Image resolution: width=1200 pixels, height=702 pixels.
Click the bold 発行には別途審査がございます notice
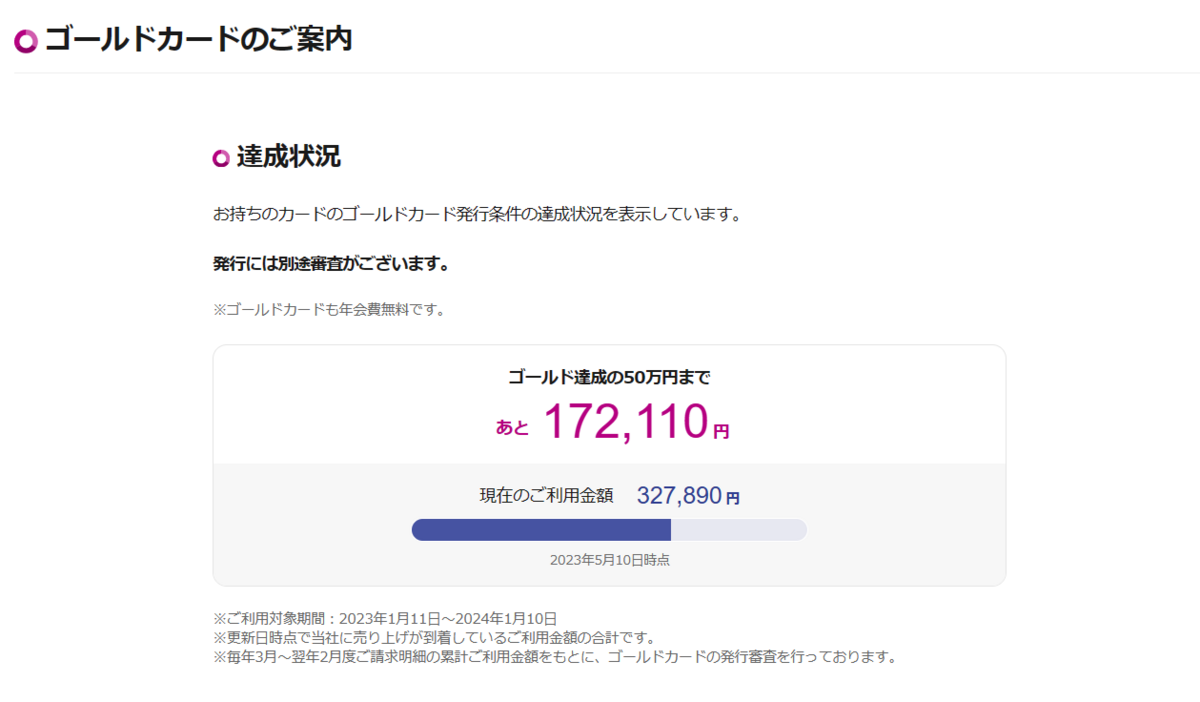point(331,265)
